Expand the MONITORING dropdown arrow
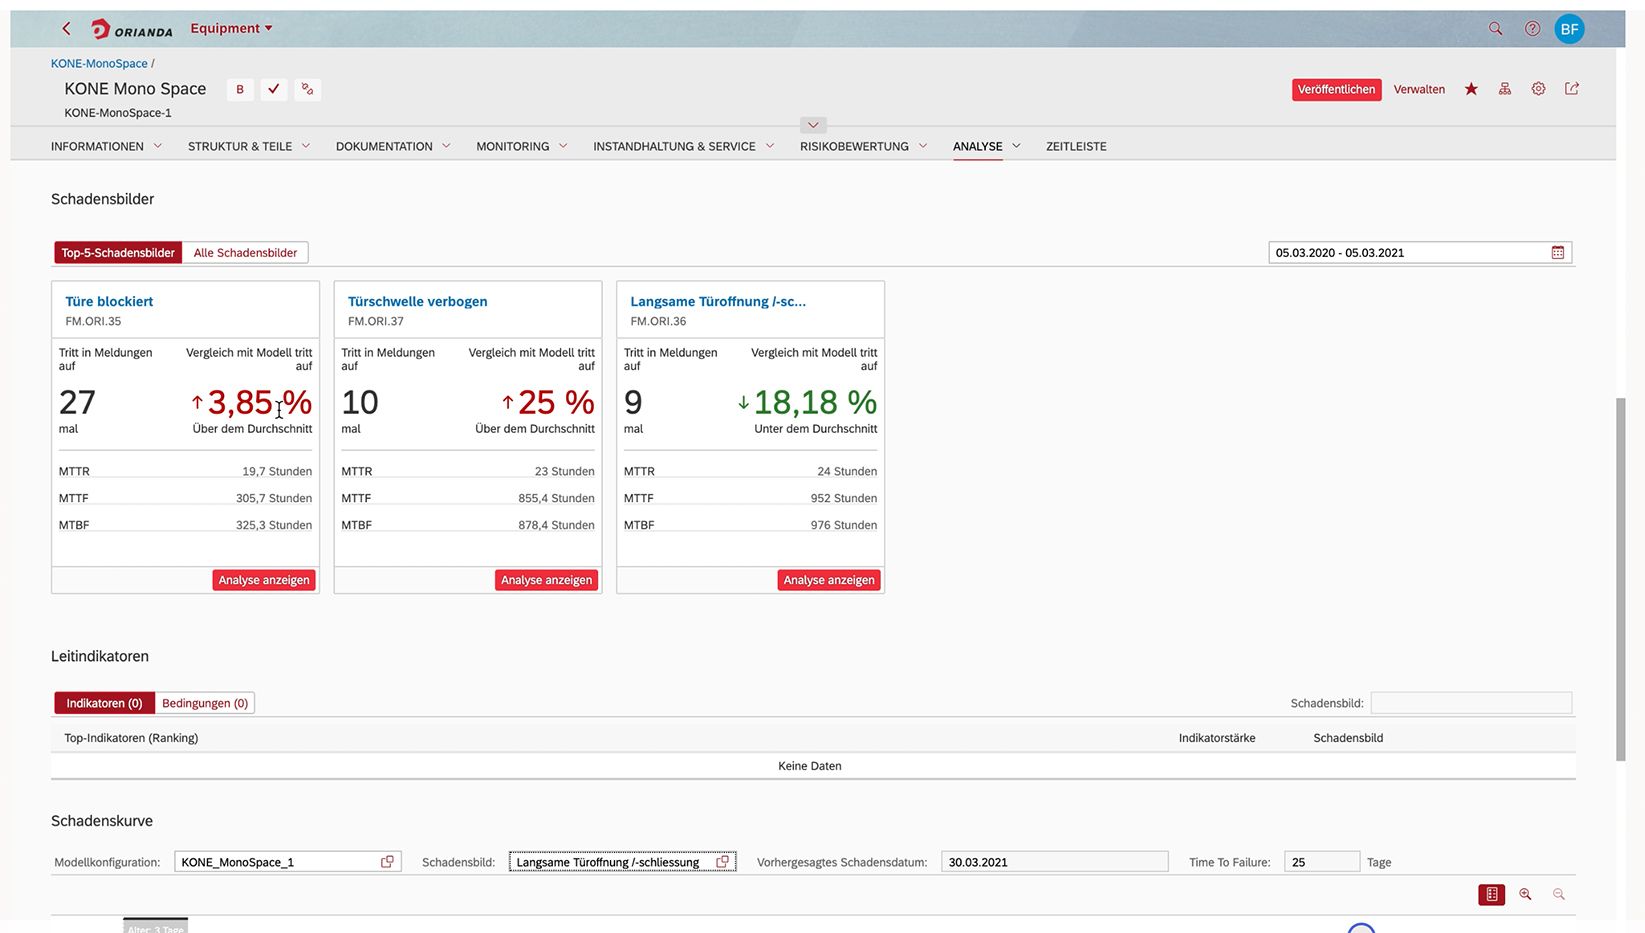 [x=563, y=146]
